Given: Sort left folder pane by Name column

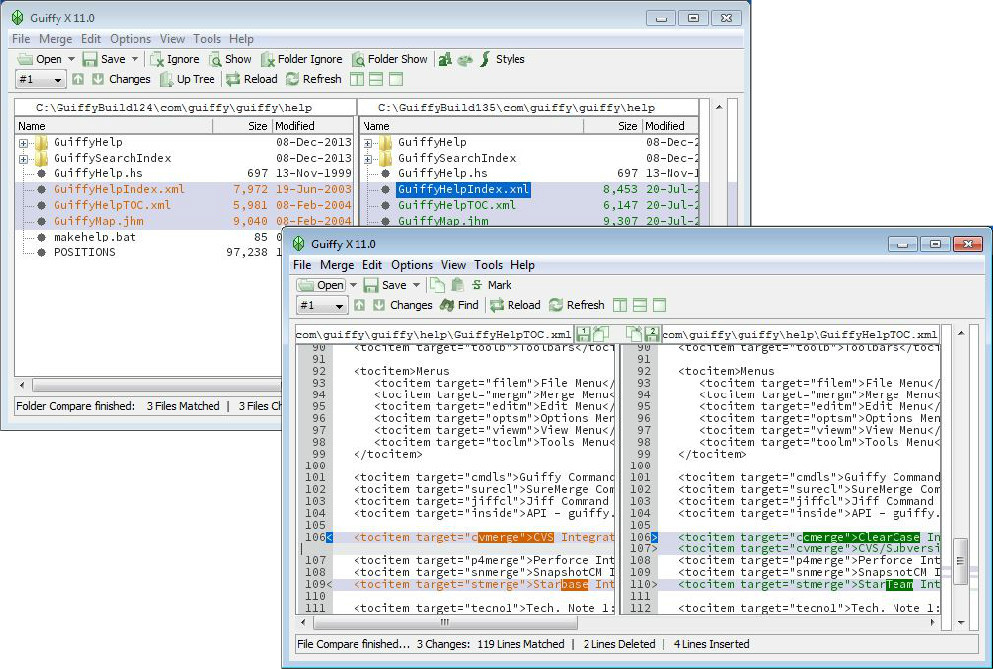Looking at the screenshot, I should tap(114, 126).
